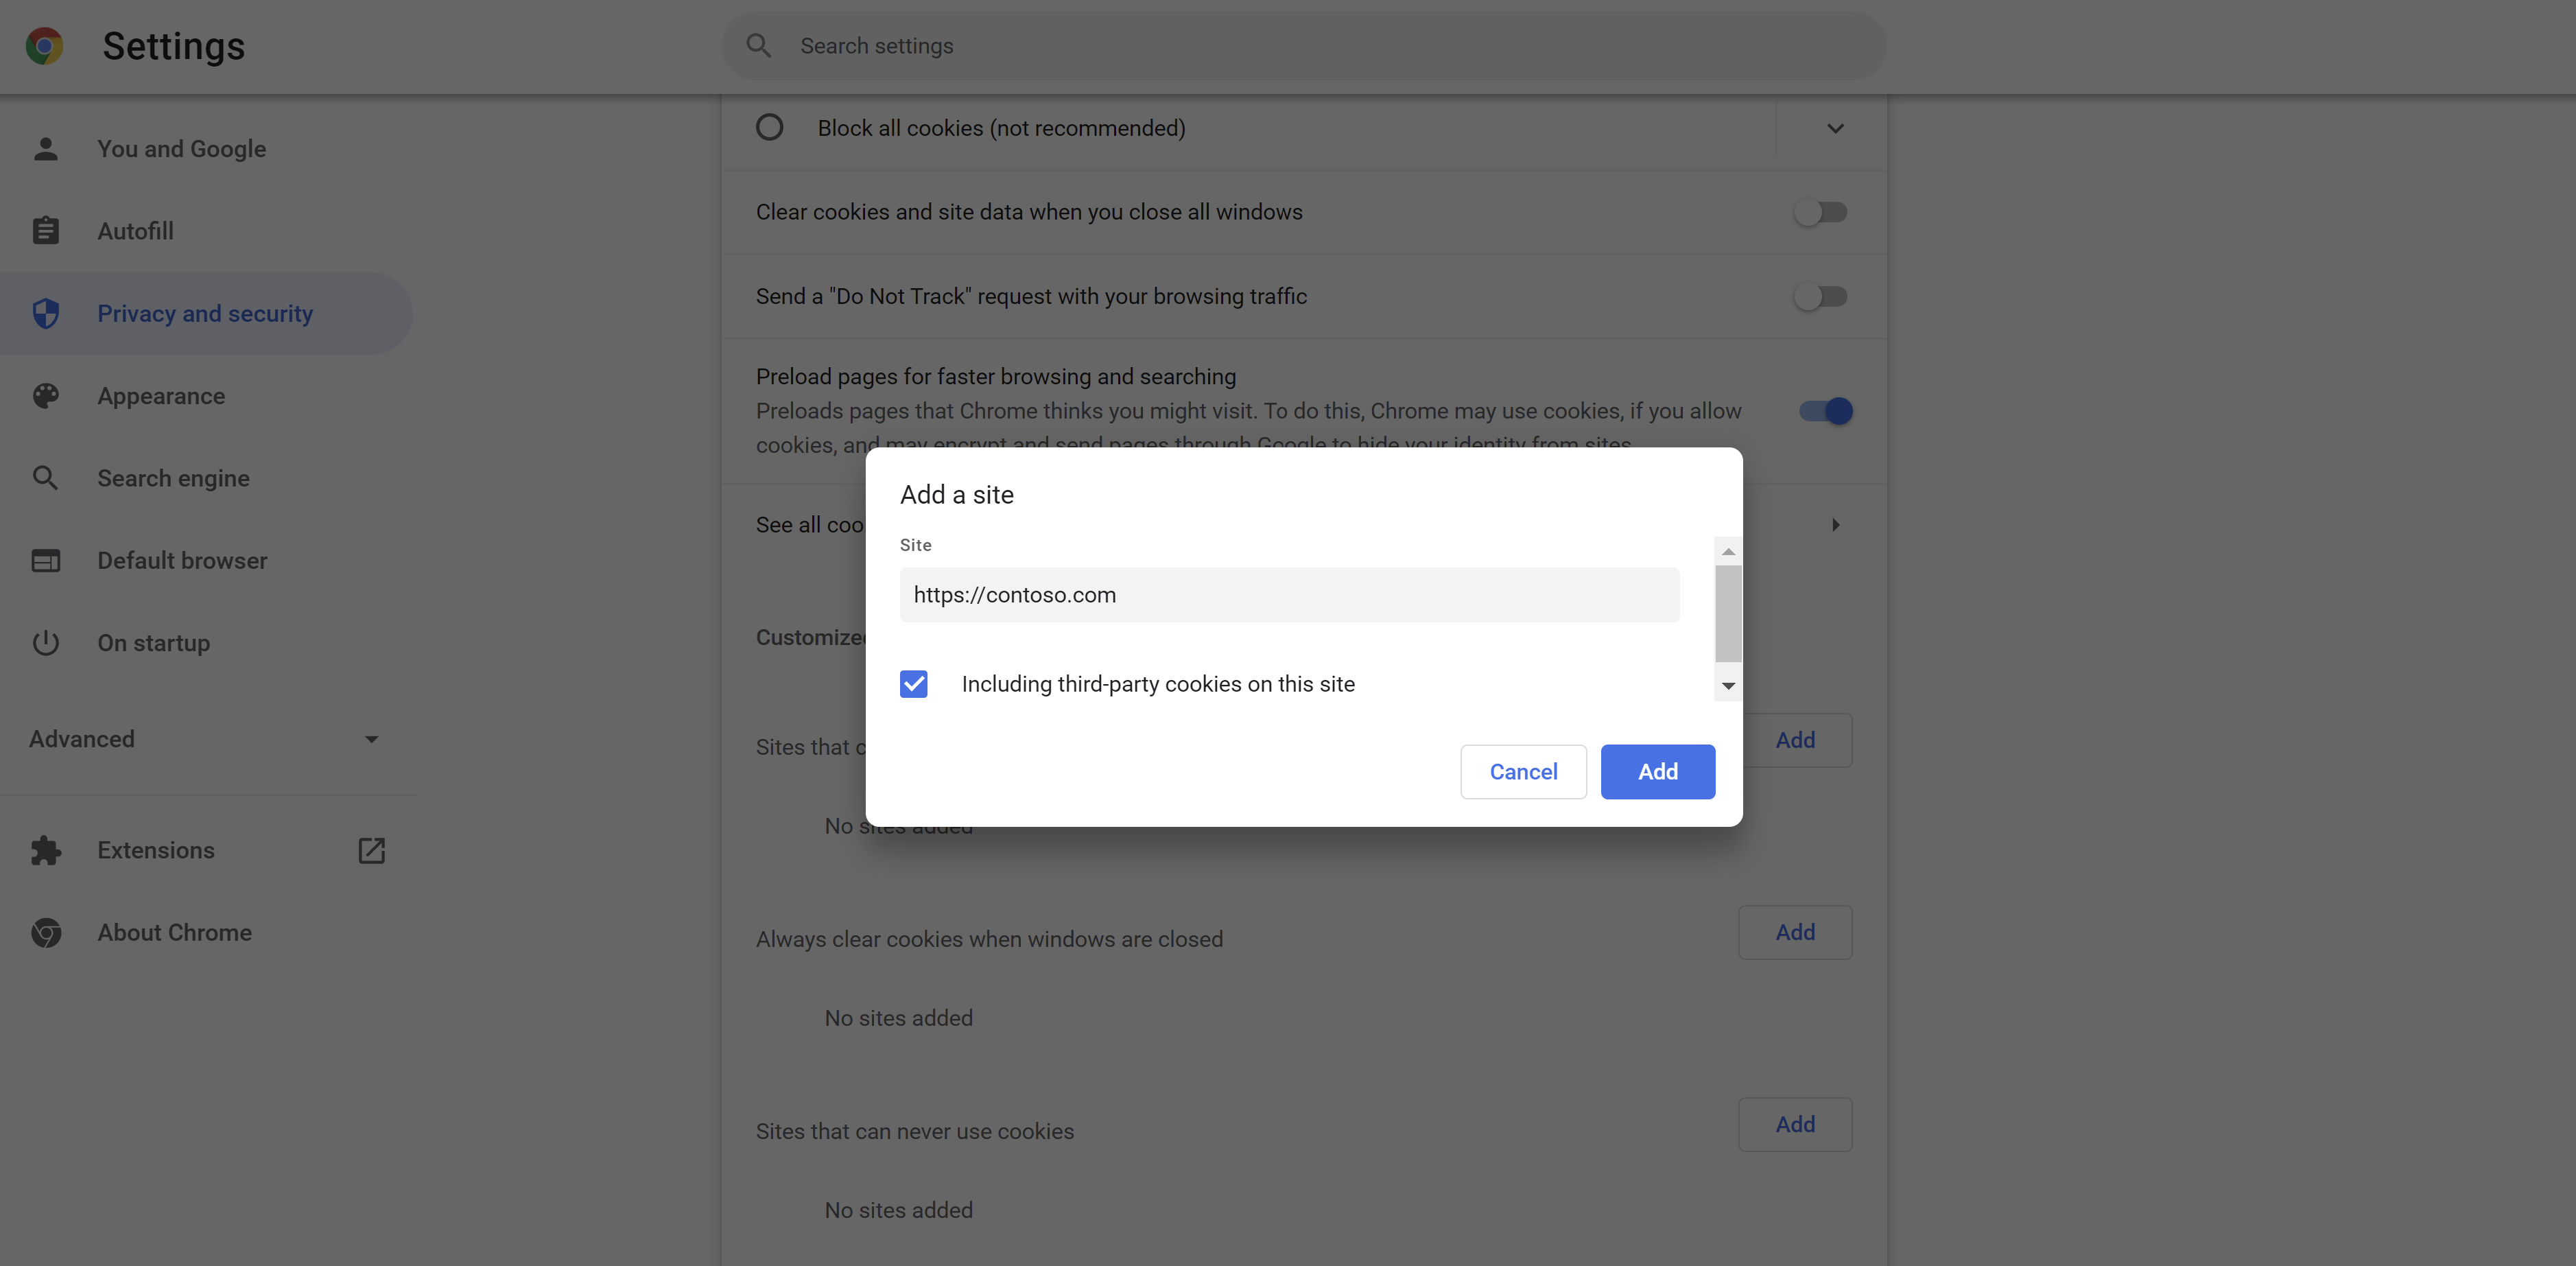Open Extensions external link icon

tap(371, 850)
